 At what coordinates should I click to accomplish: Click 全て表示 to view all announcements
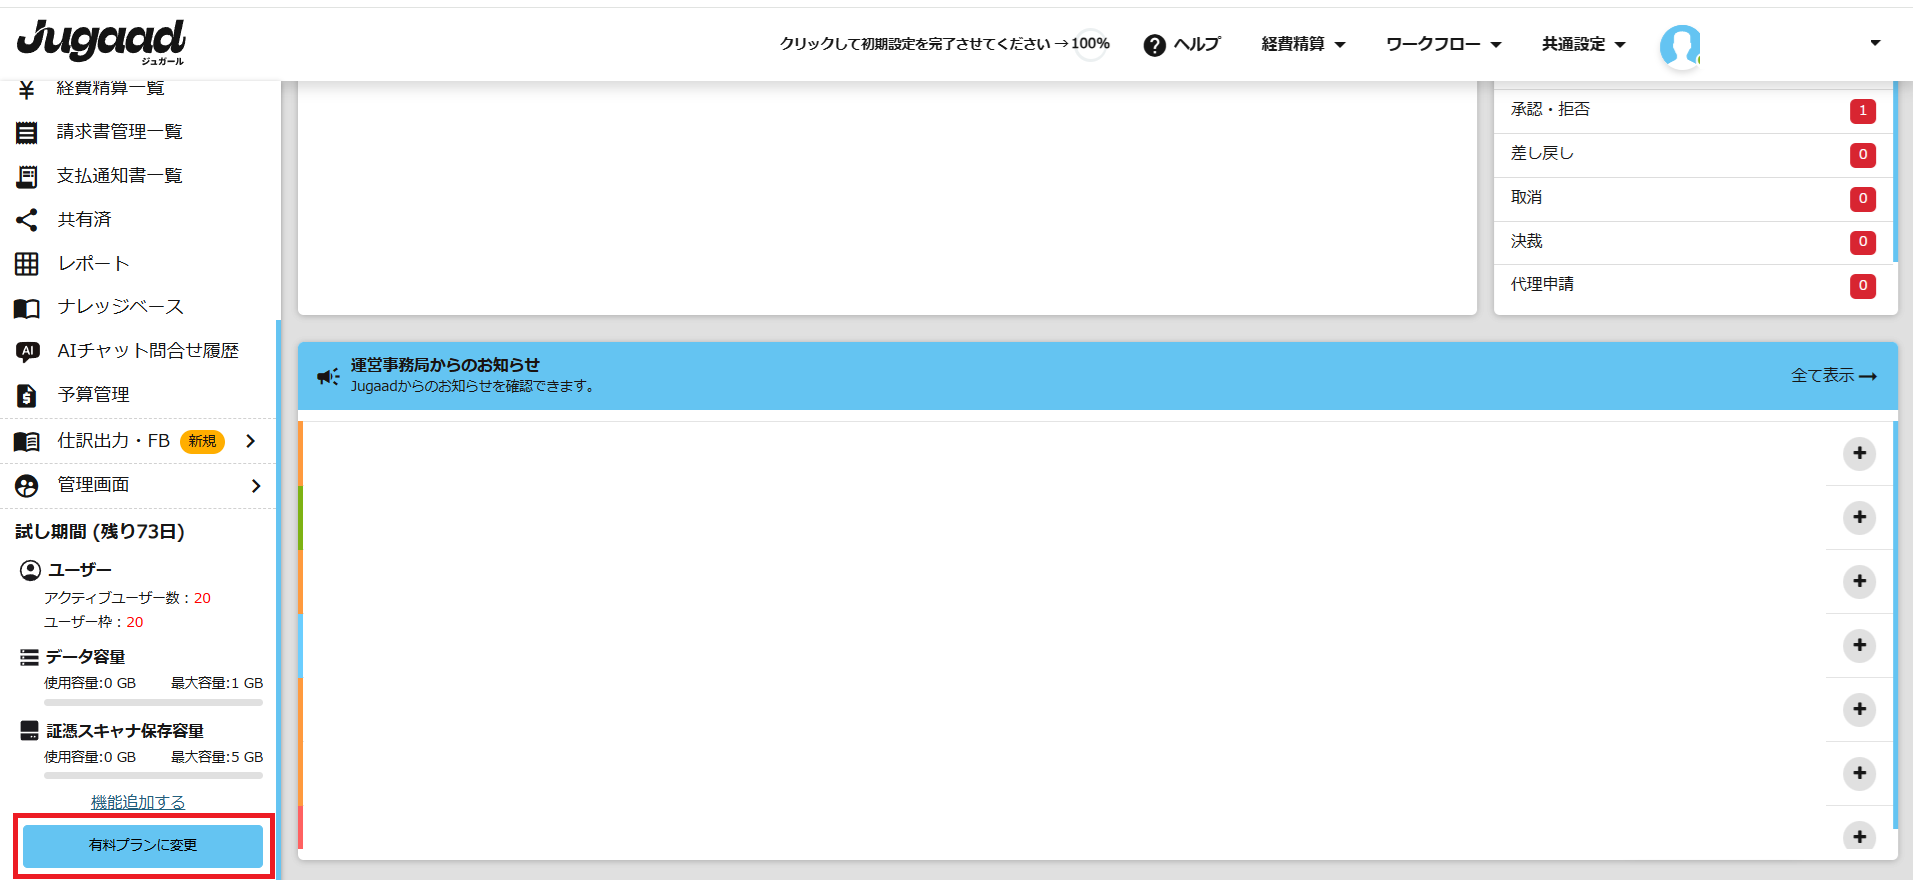1833,376
